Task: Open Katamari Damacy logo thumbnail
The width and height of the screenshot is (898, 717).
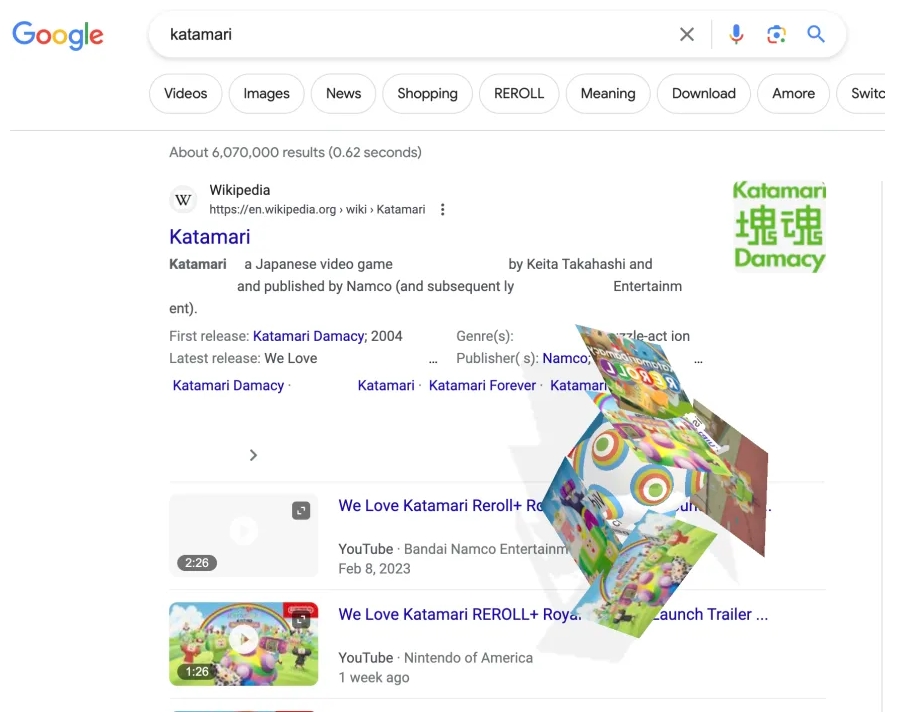Action: point(779,226)
